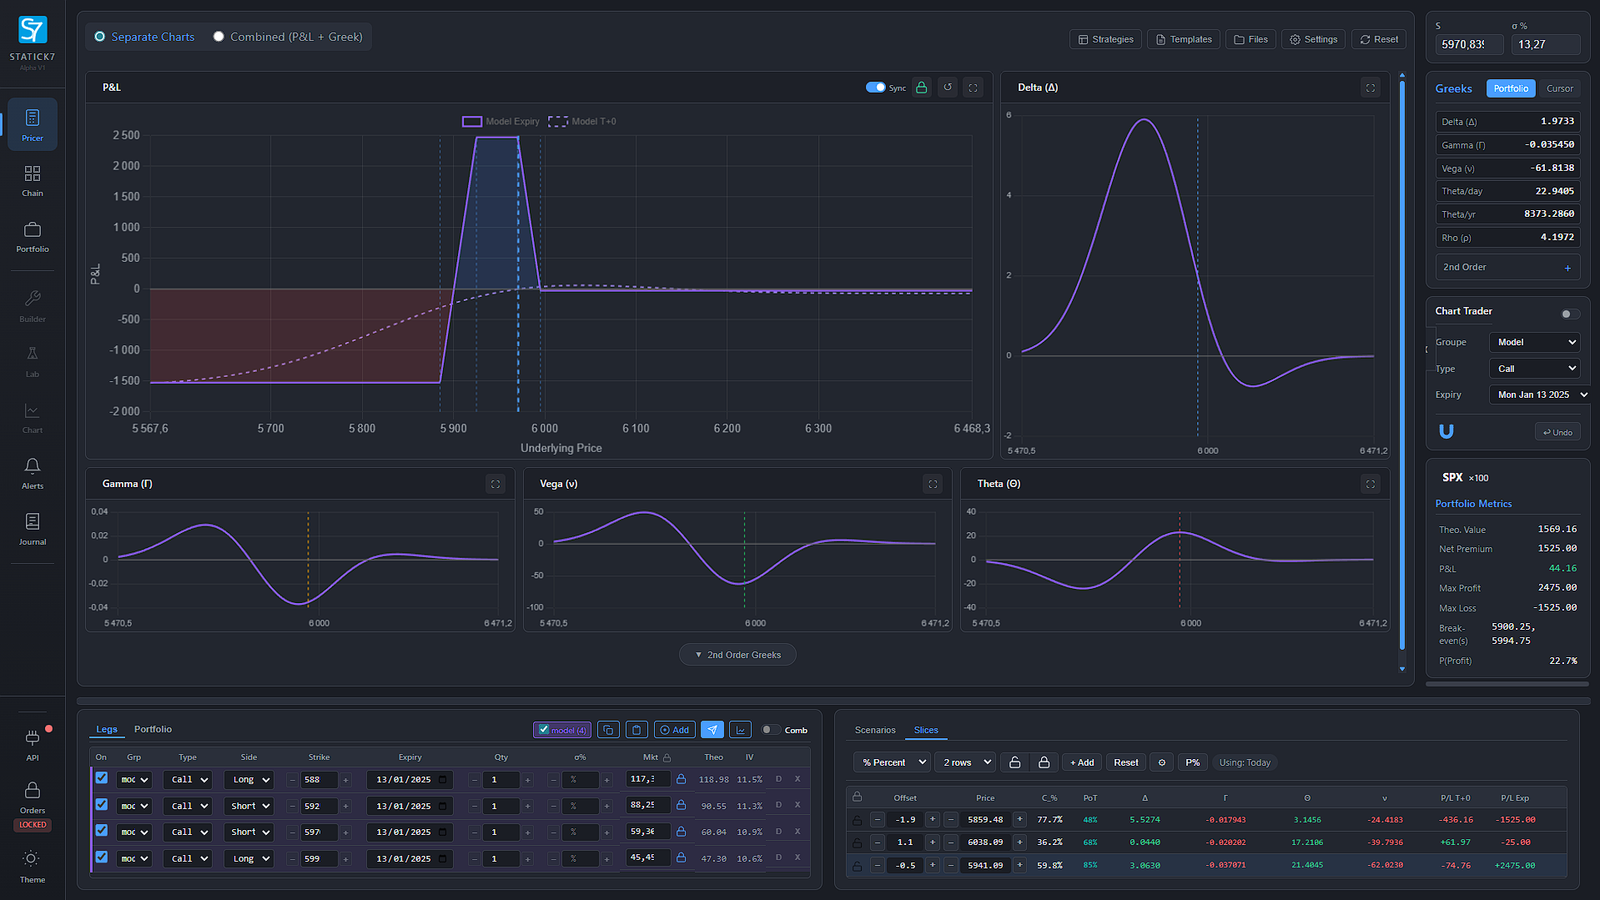Screen dimensions: 1600x900
Task: Reset the P&L chart view with refresh icon
Action: (948, 88)
